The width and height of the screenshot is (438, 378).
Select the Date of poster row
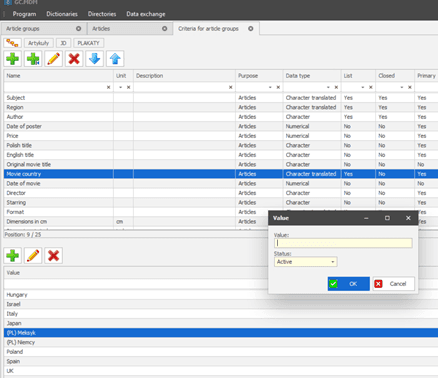221,126
